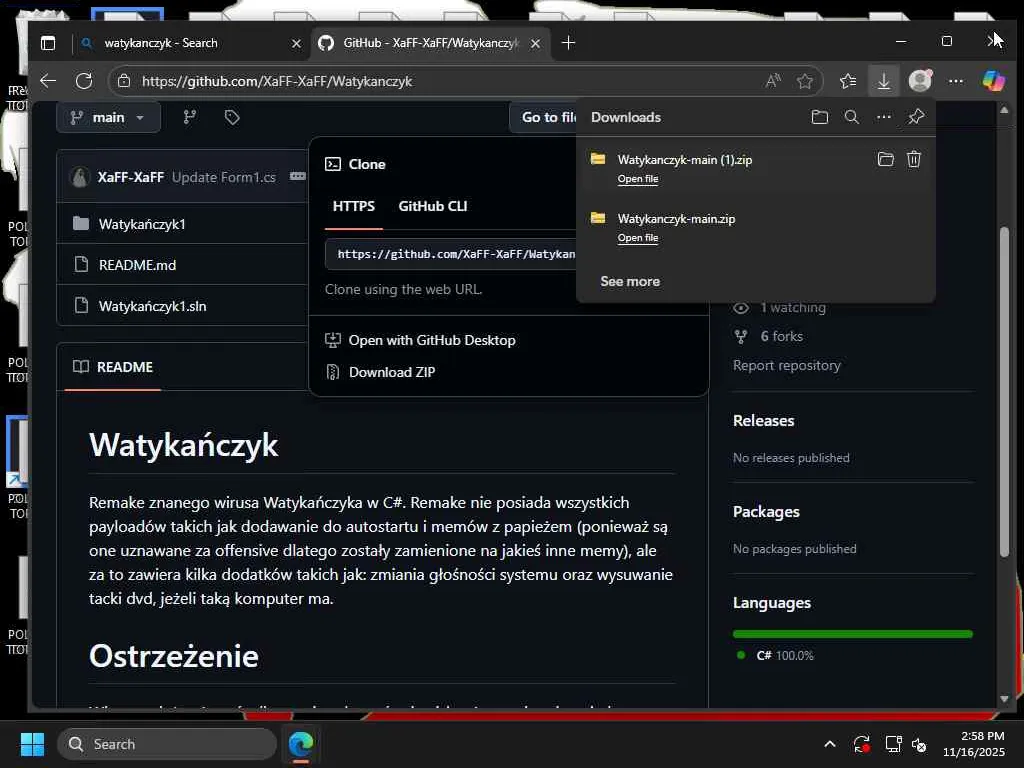
Task: Open downloads folder icon in Downloads panel
Action: (820, 117)
